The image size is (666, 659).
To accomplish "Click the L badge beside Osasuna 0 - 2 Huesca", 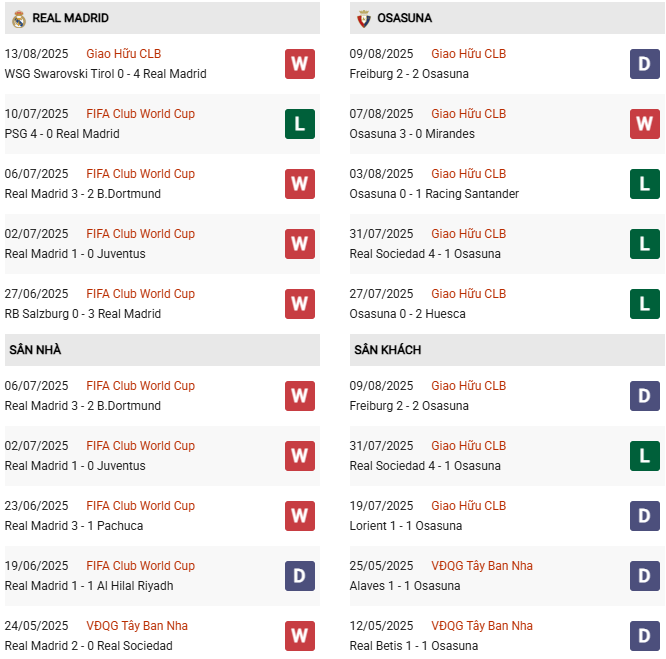I will (644, 304).
